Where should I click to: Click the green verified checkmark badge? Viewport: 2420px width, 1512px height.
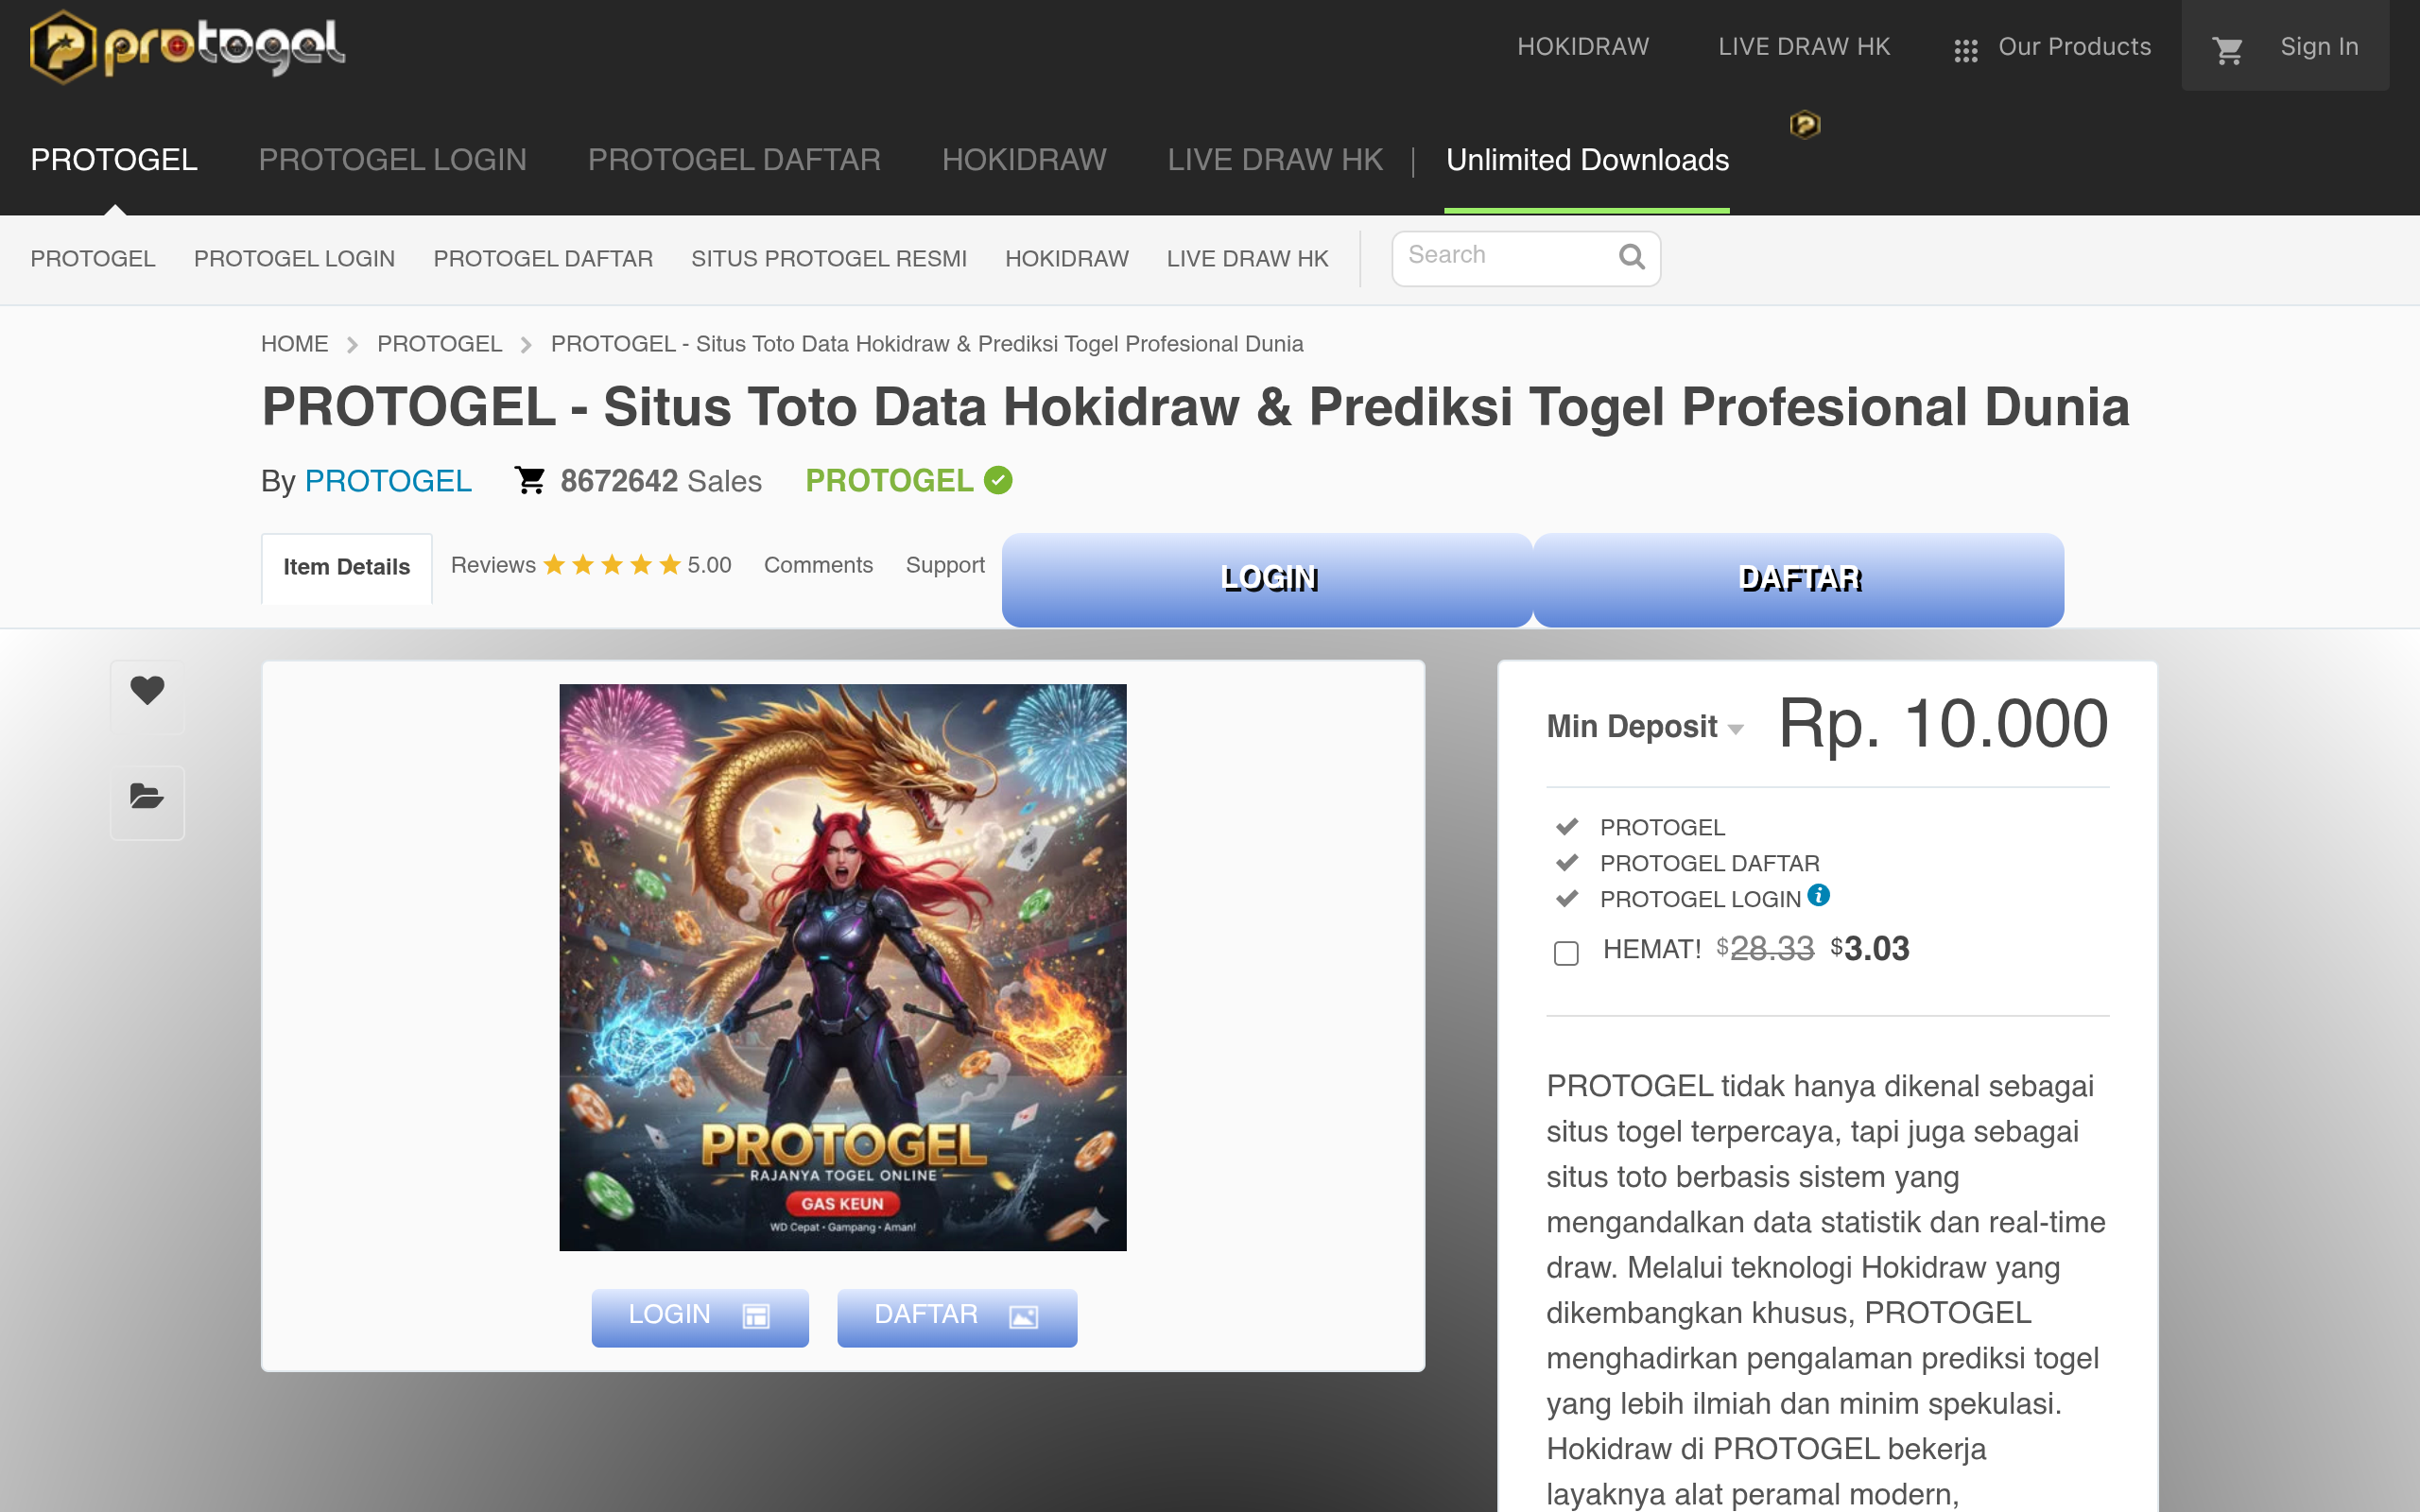998,481
